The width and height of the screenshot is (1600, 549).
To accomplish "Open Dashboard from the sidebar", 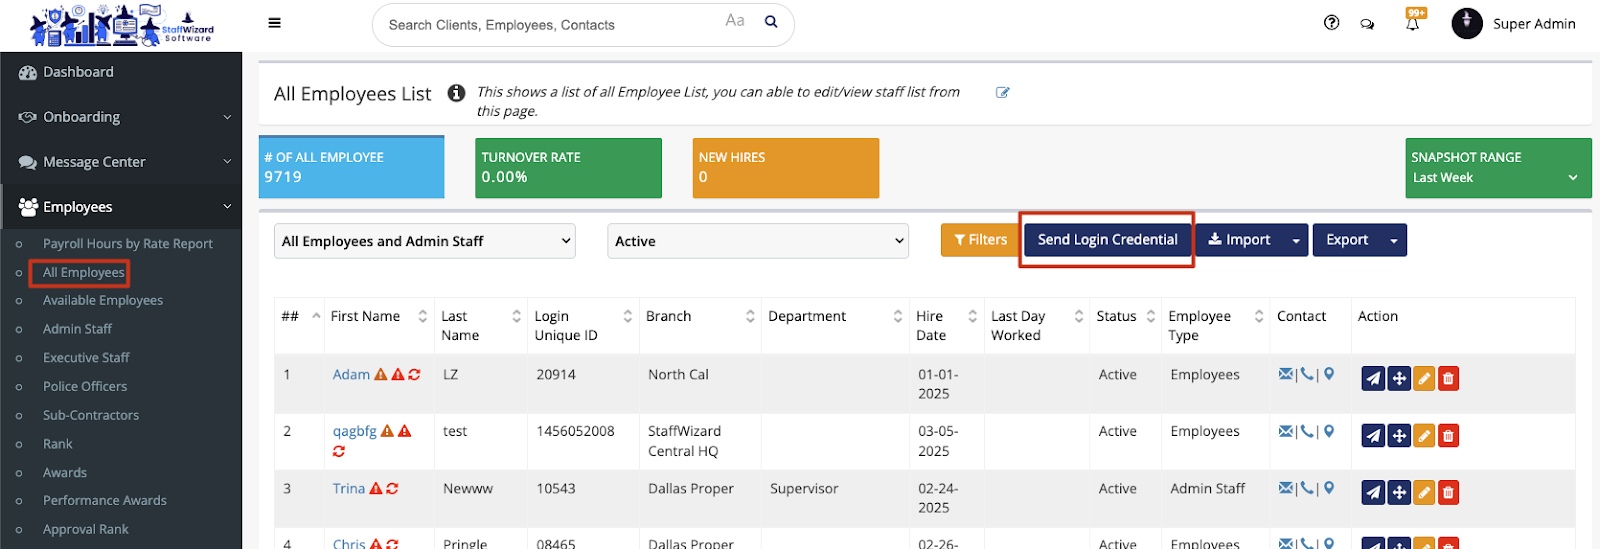I will point(78,72).
